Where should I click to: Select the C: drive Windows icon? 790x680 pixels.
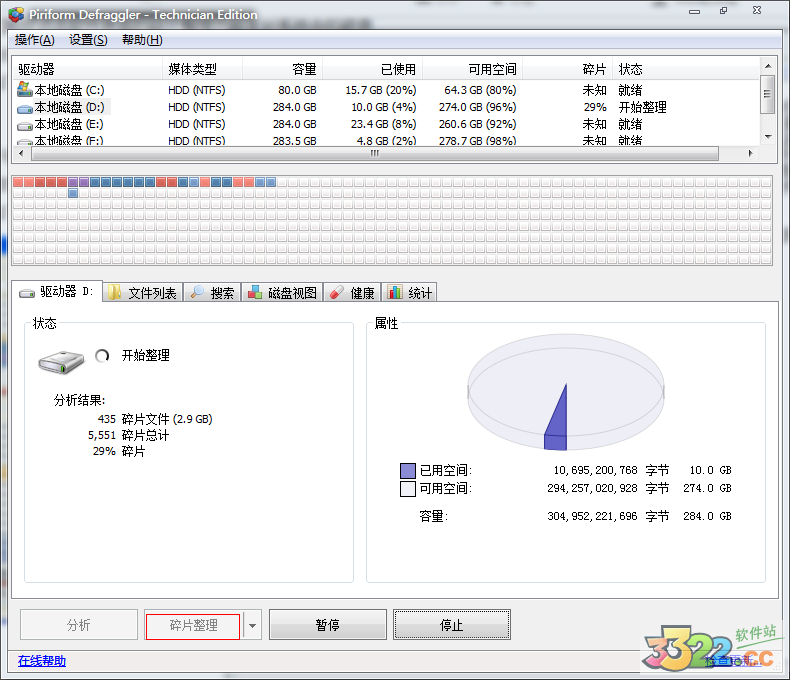tap(24, 89)
